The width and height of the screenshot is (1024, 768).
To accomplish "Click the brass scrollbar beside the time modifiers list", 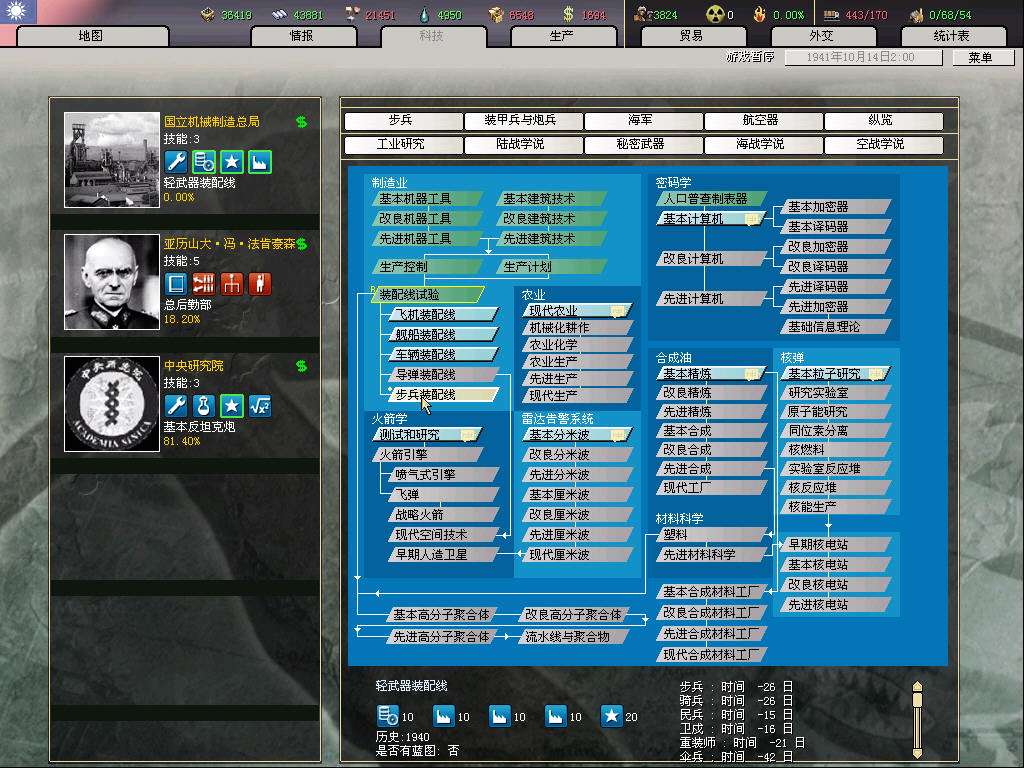I will pyautogui.click(x=917, y=720).
